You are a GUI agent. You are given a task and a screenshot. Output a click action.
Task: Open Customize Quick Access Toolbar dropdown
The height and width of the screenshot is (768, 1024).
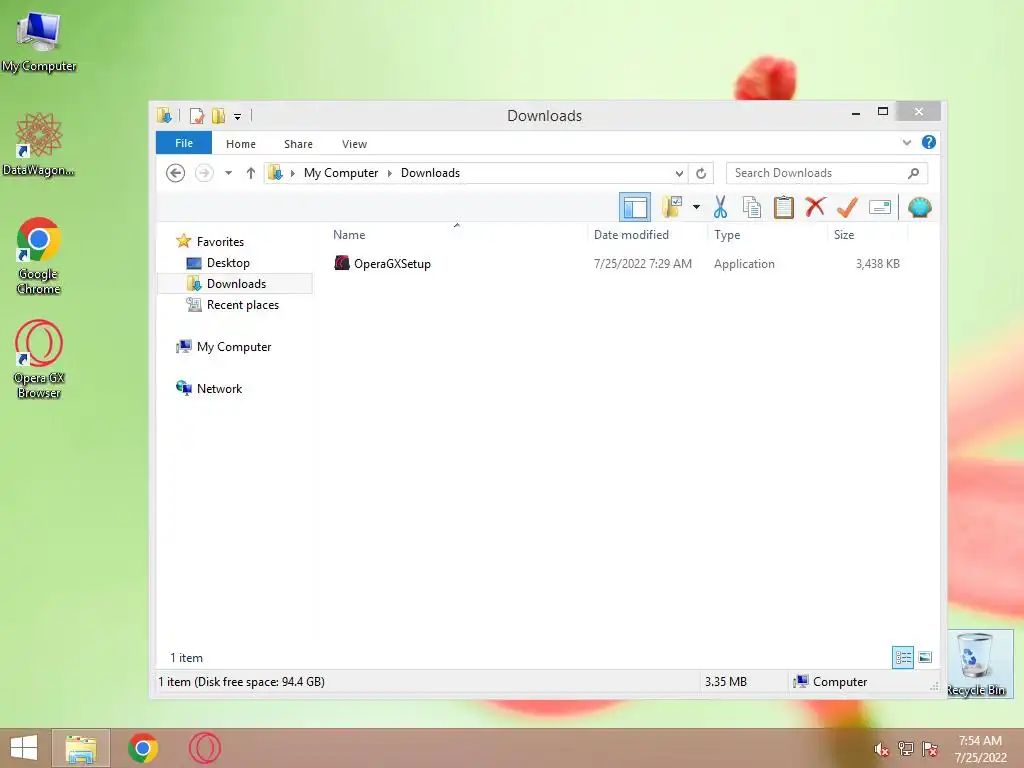point(238,116)
